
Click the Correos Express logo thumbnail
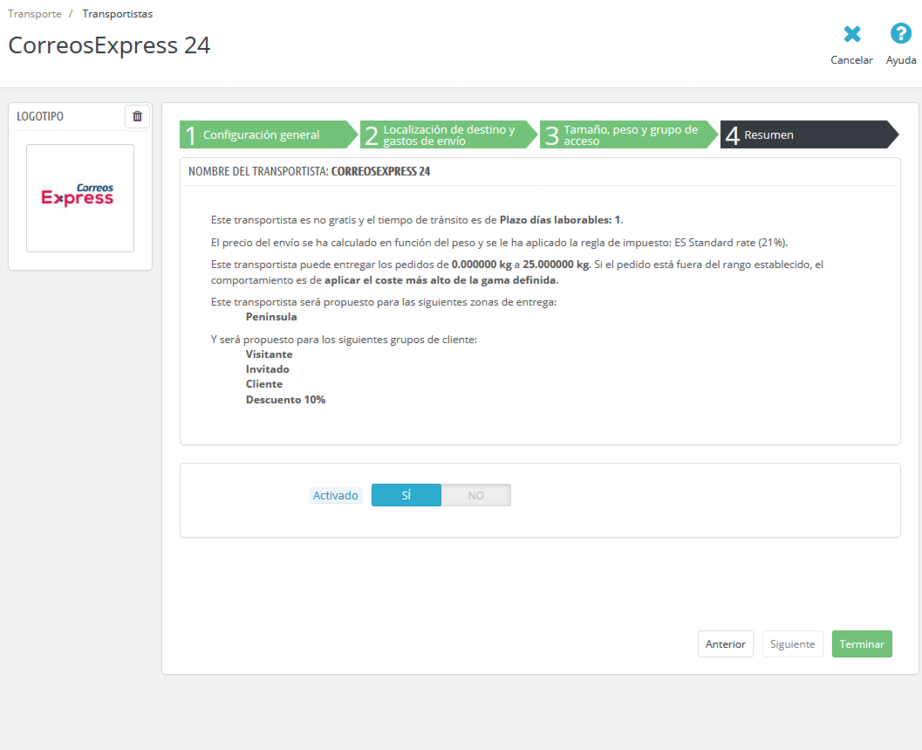click(x=80, y=198)
